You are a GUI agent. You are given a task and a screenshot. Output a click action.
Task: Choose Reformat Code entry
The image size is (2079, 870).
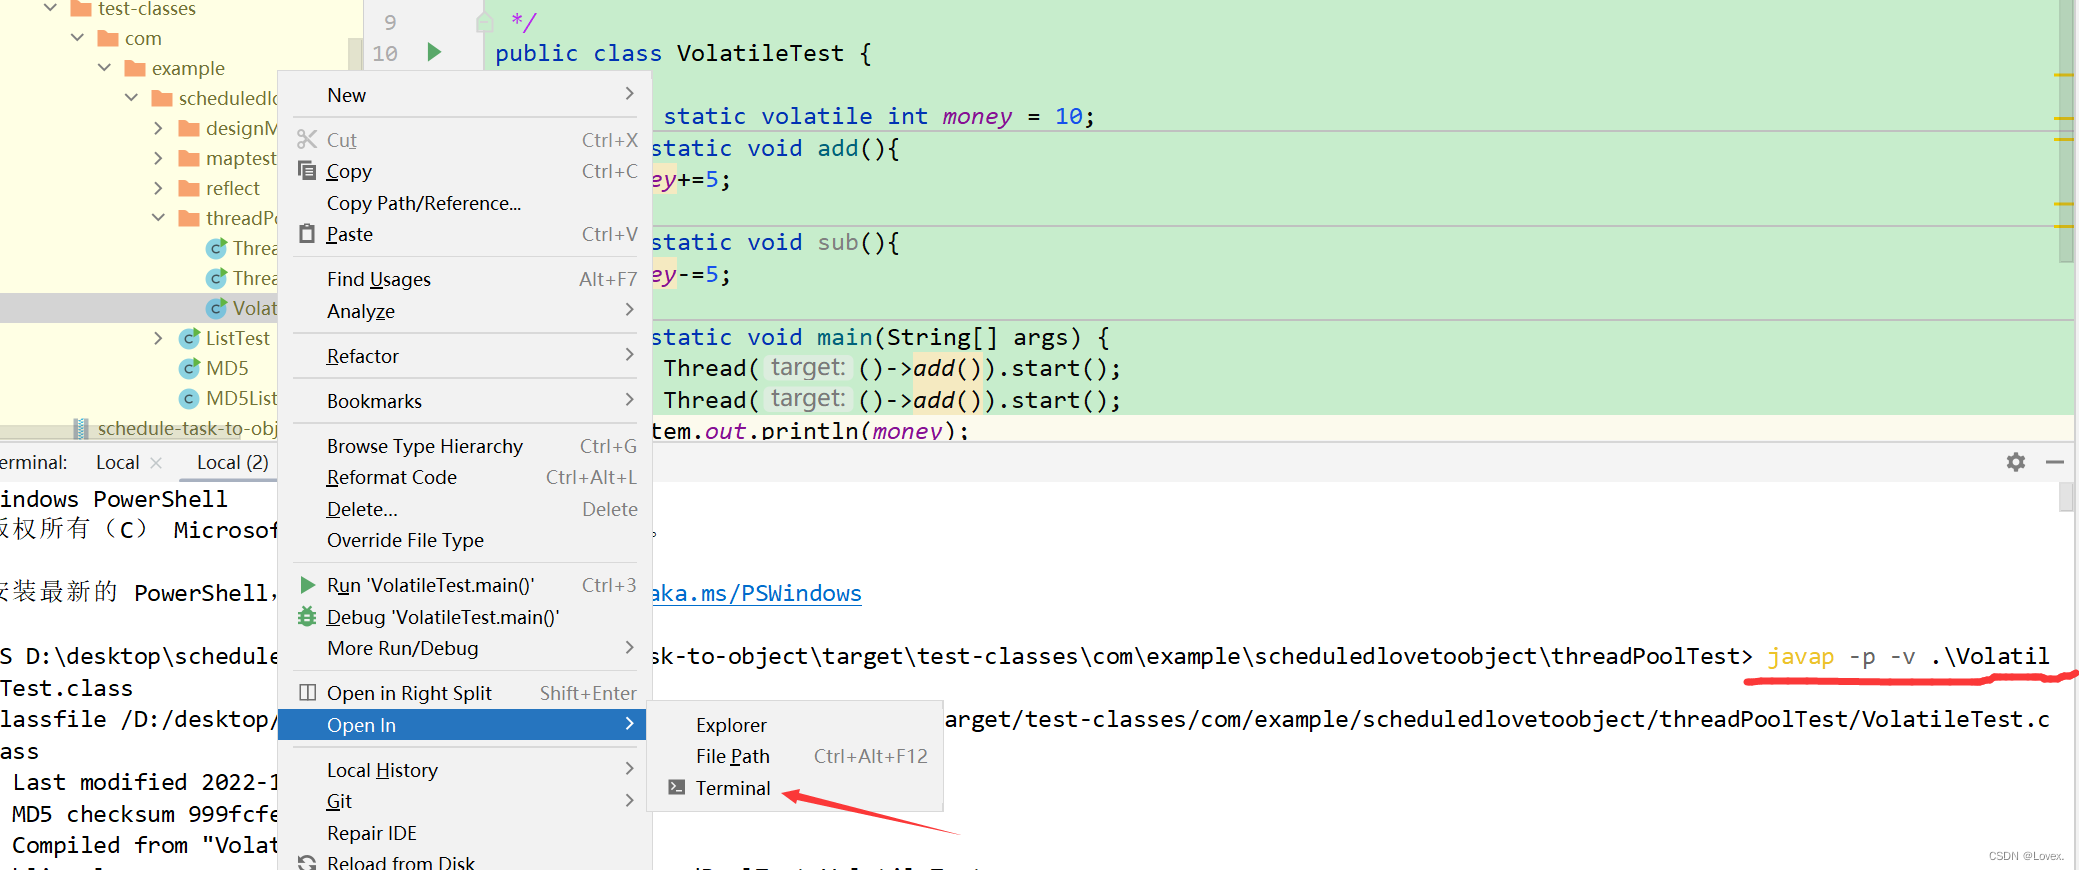click(465, 477)
